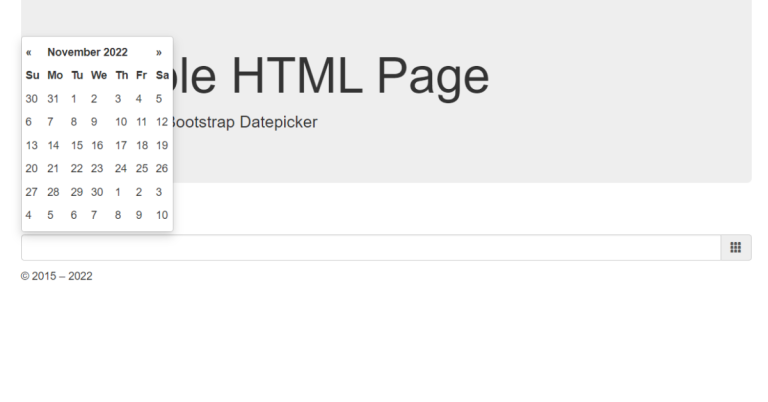
Task: Choose date 17 on the calendar
Action: [x=120, y=145]
